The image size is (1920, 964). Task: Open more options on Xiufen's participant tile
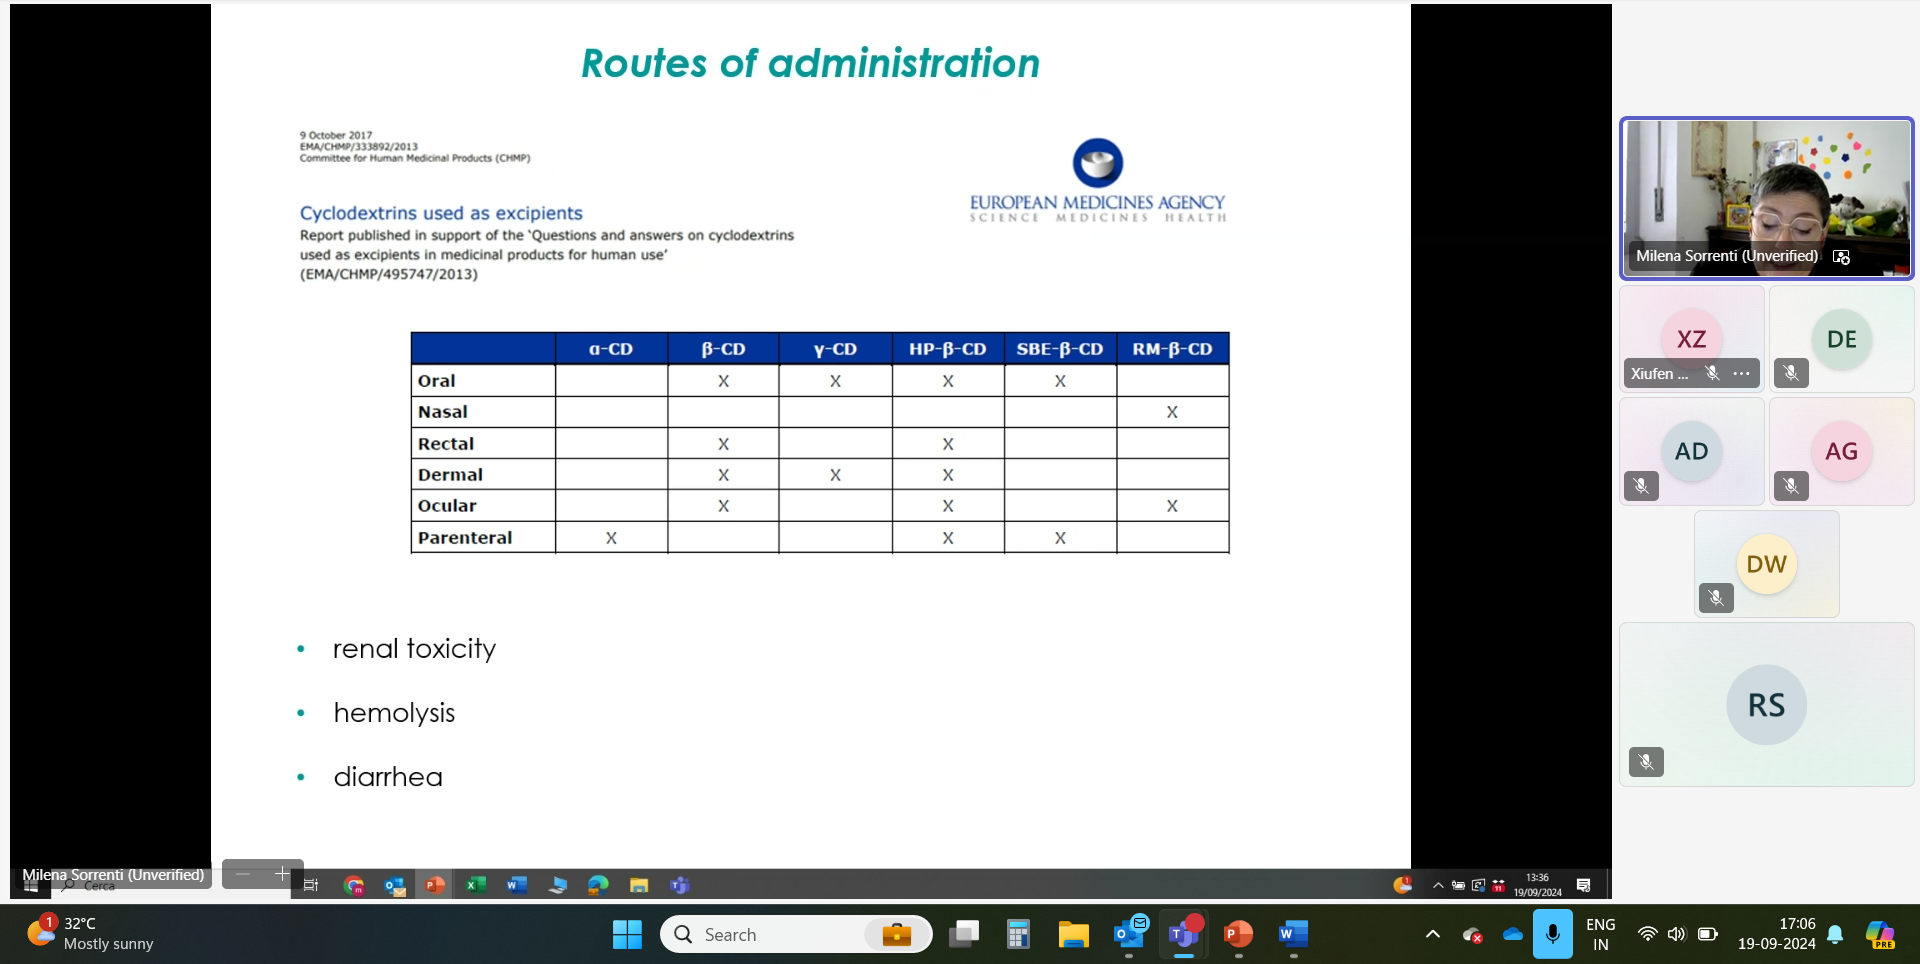click(1741, 373)
